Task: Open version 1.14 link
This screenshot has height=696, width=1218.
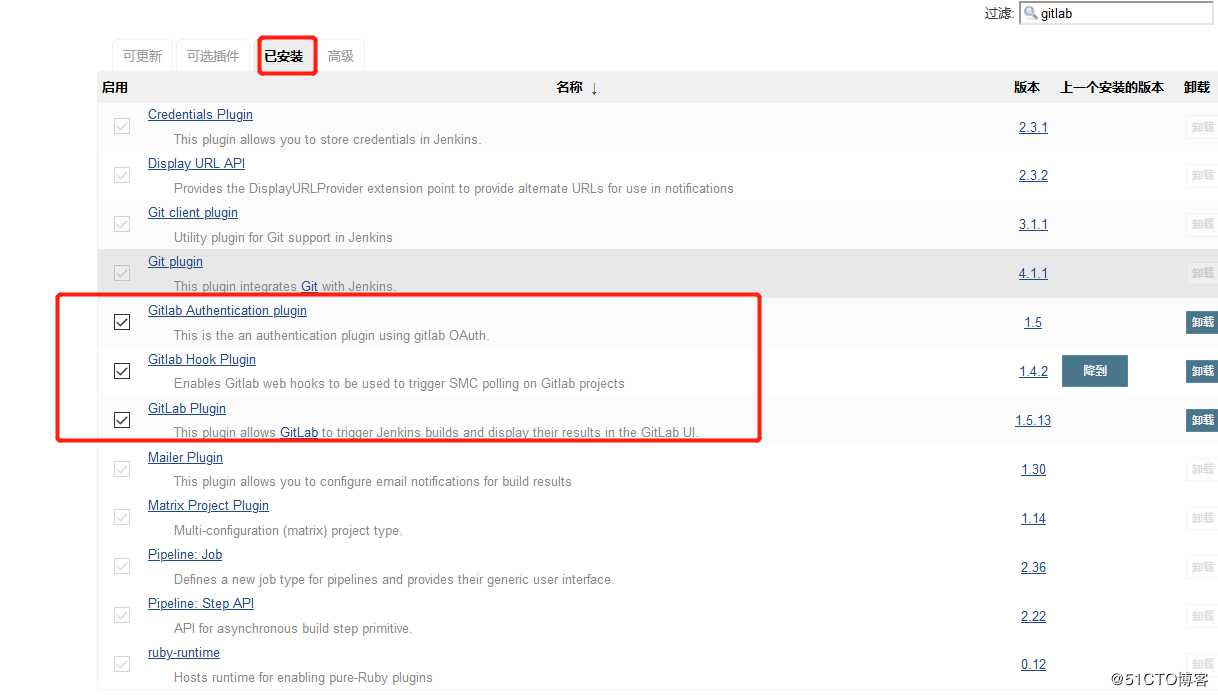Action: click(x=1033, y=518)
